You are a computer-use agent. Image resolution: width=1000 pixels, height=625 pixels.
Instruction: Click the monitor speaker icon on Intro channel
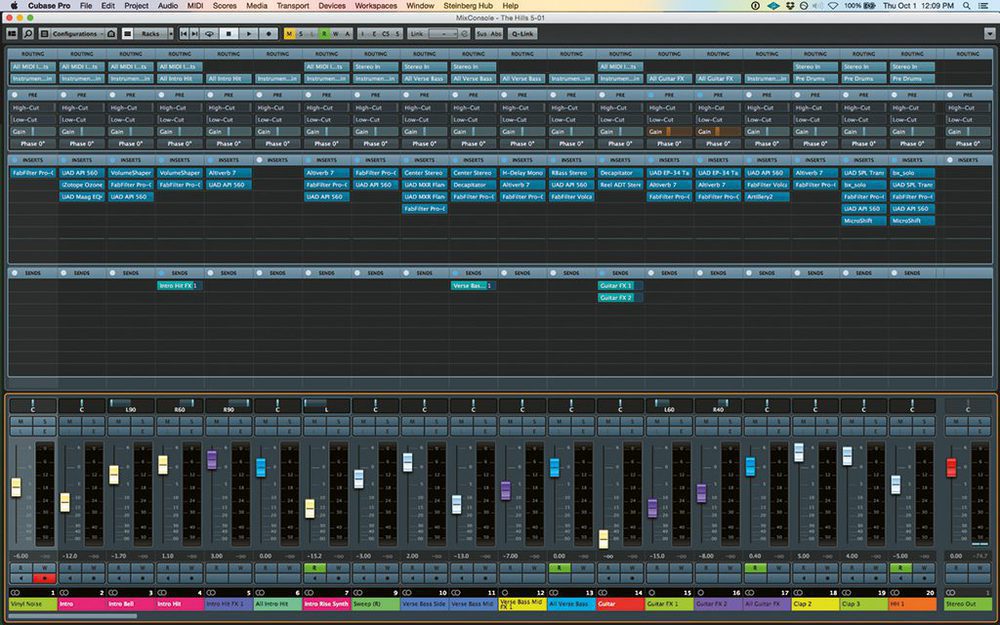coord(70,578)
